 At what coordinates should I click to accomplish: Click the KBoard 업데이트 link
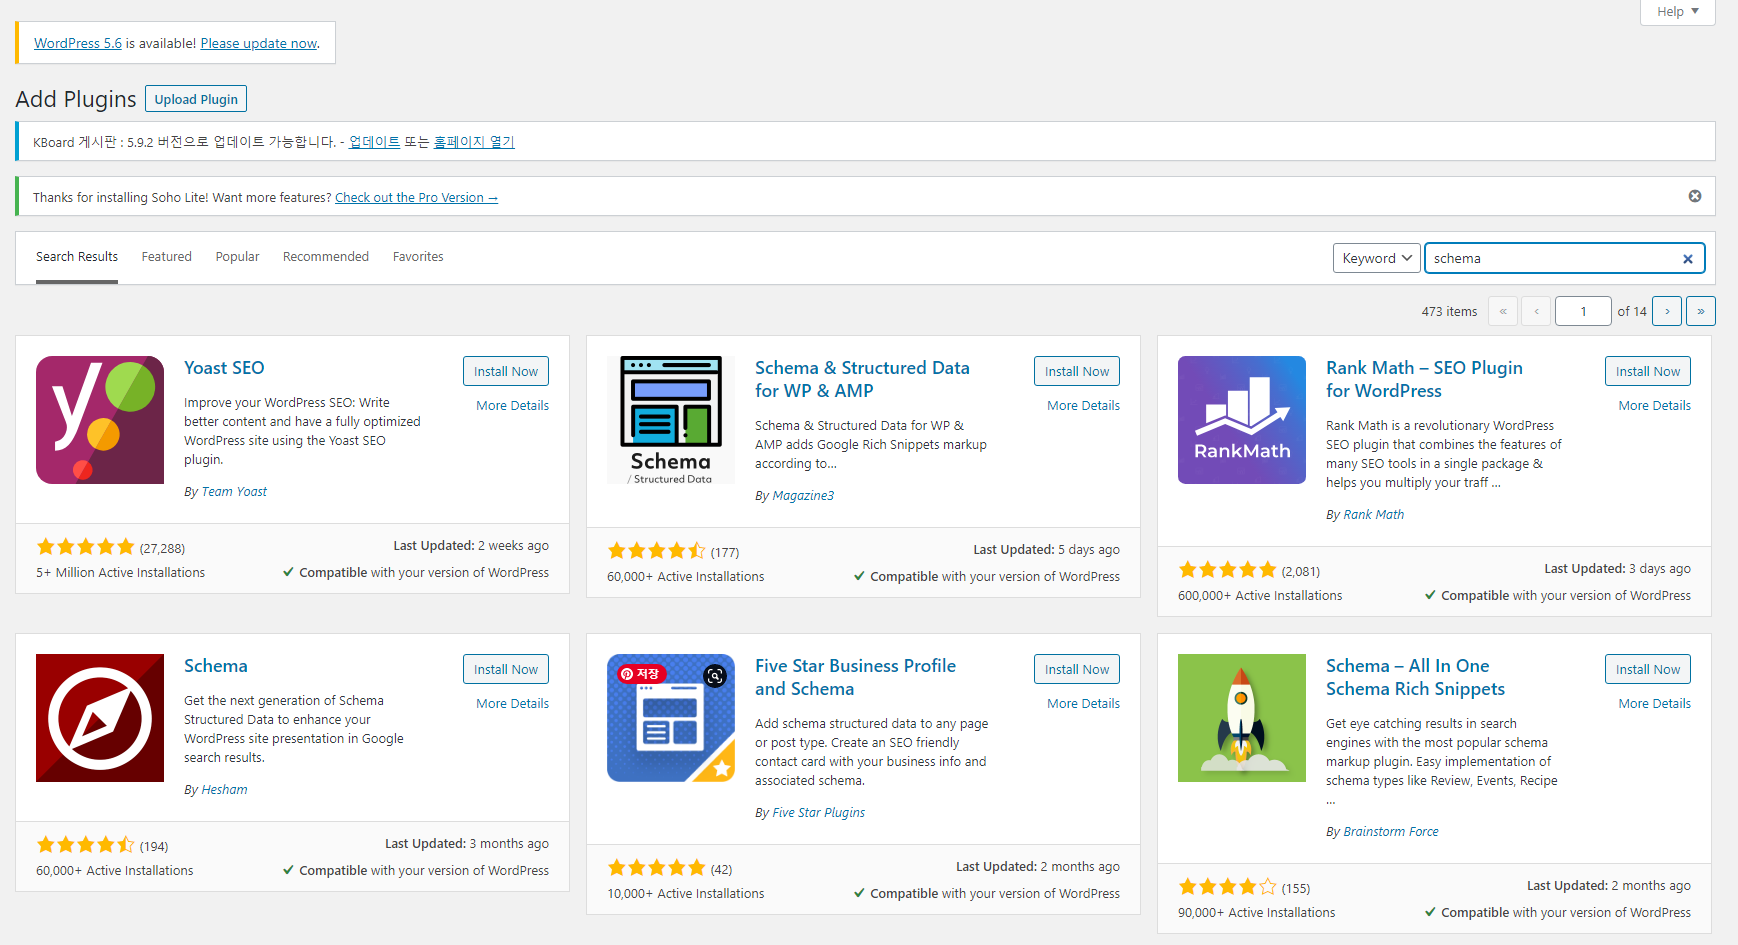click(374, 142)
